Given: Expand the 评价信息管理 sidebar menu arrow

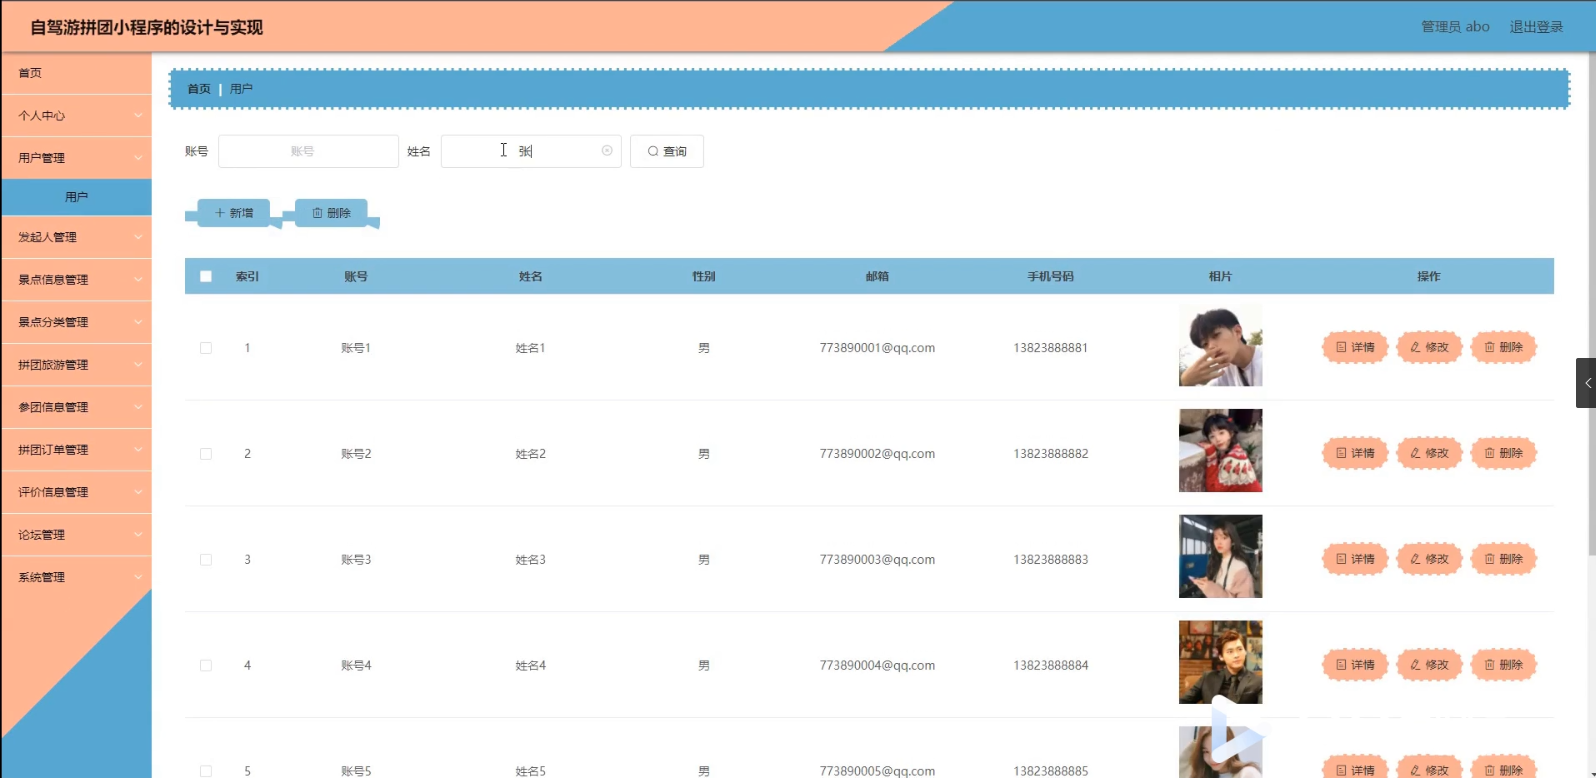Looking at the screenshot, I should [138, 492].
